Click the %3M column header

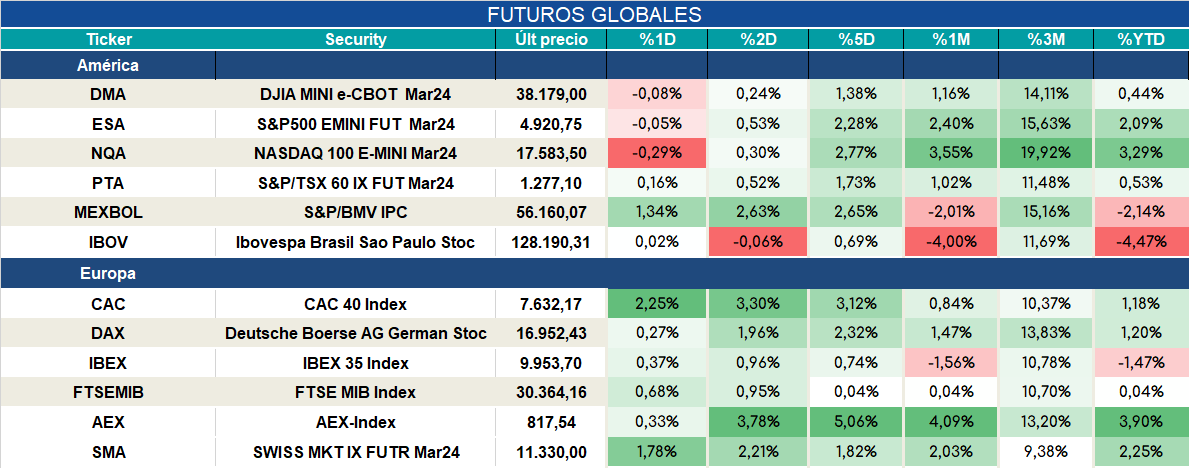(1046, 40)
